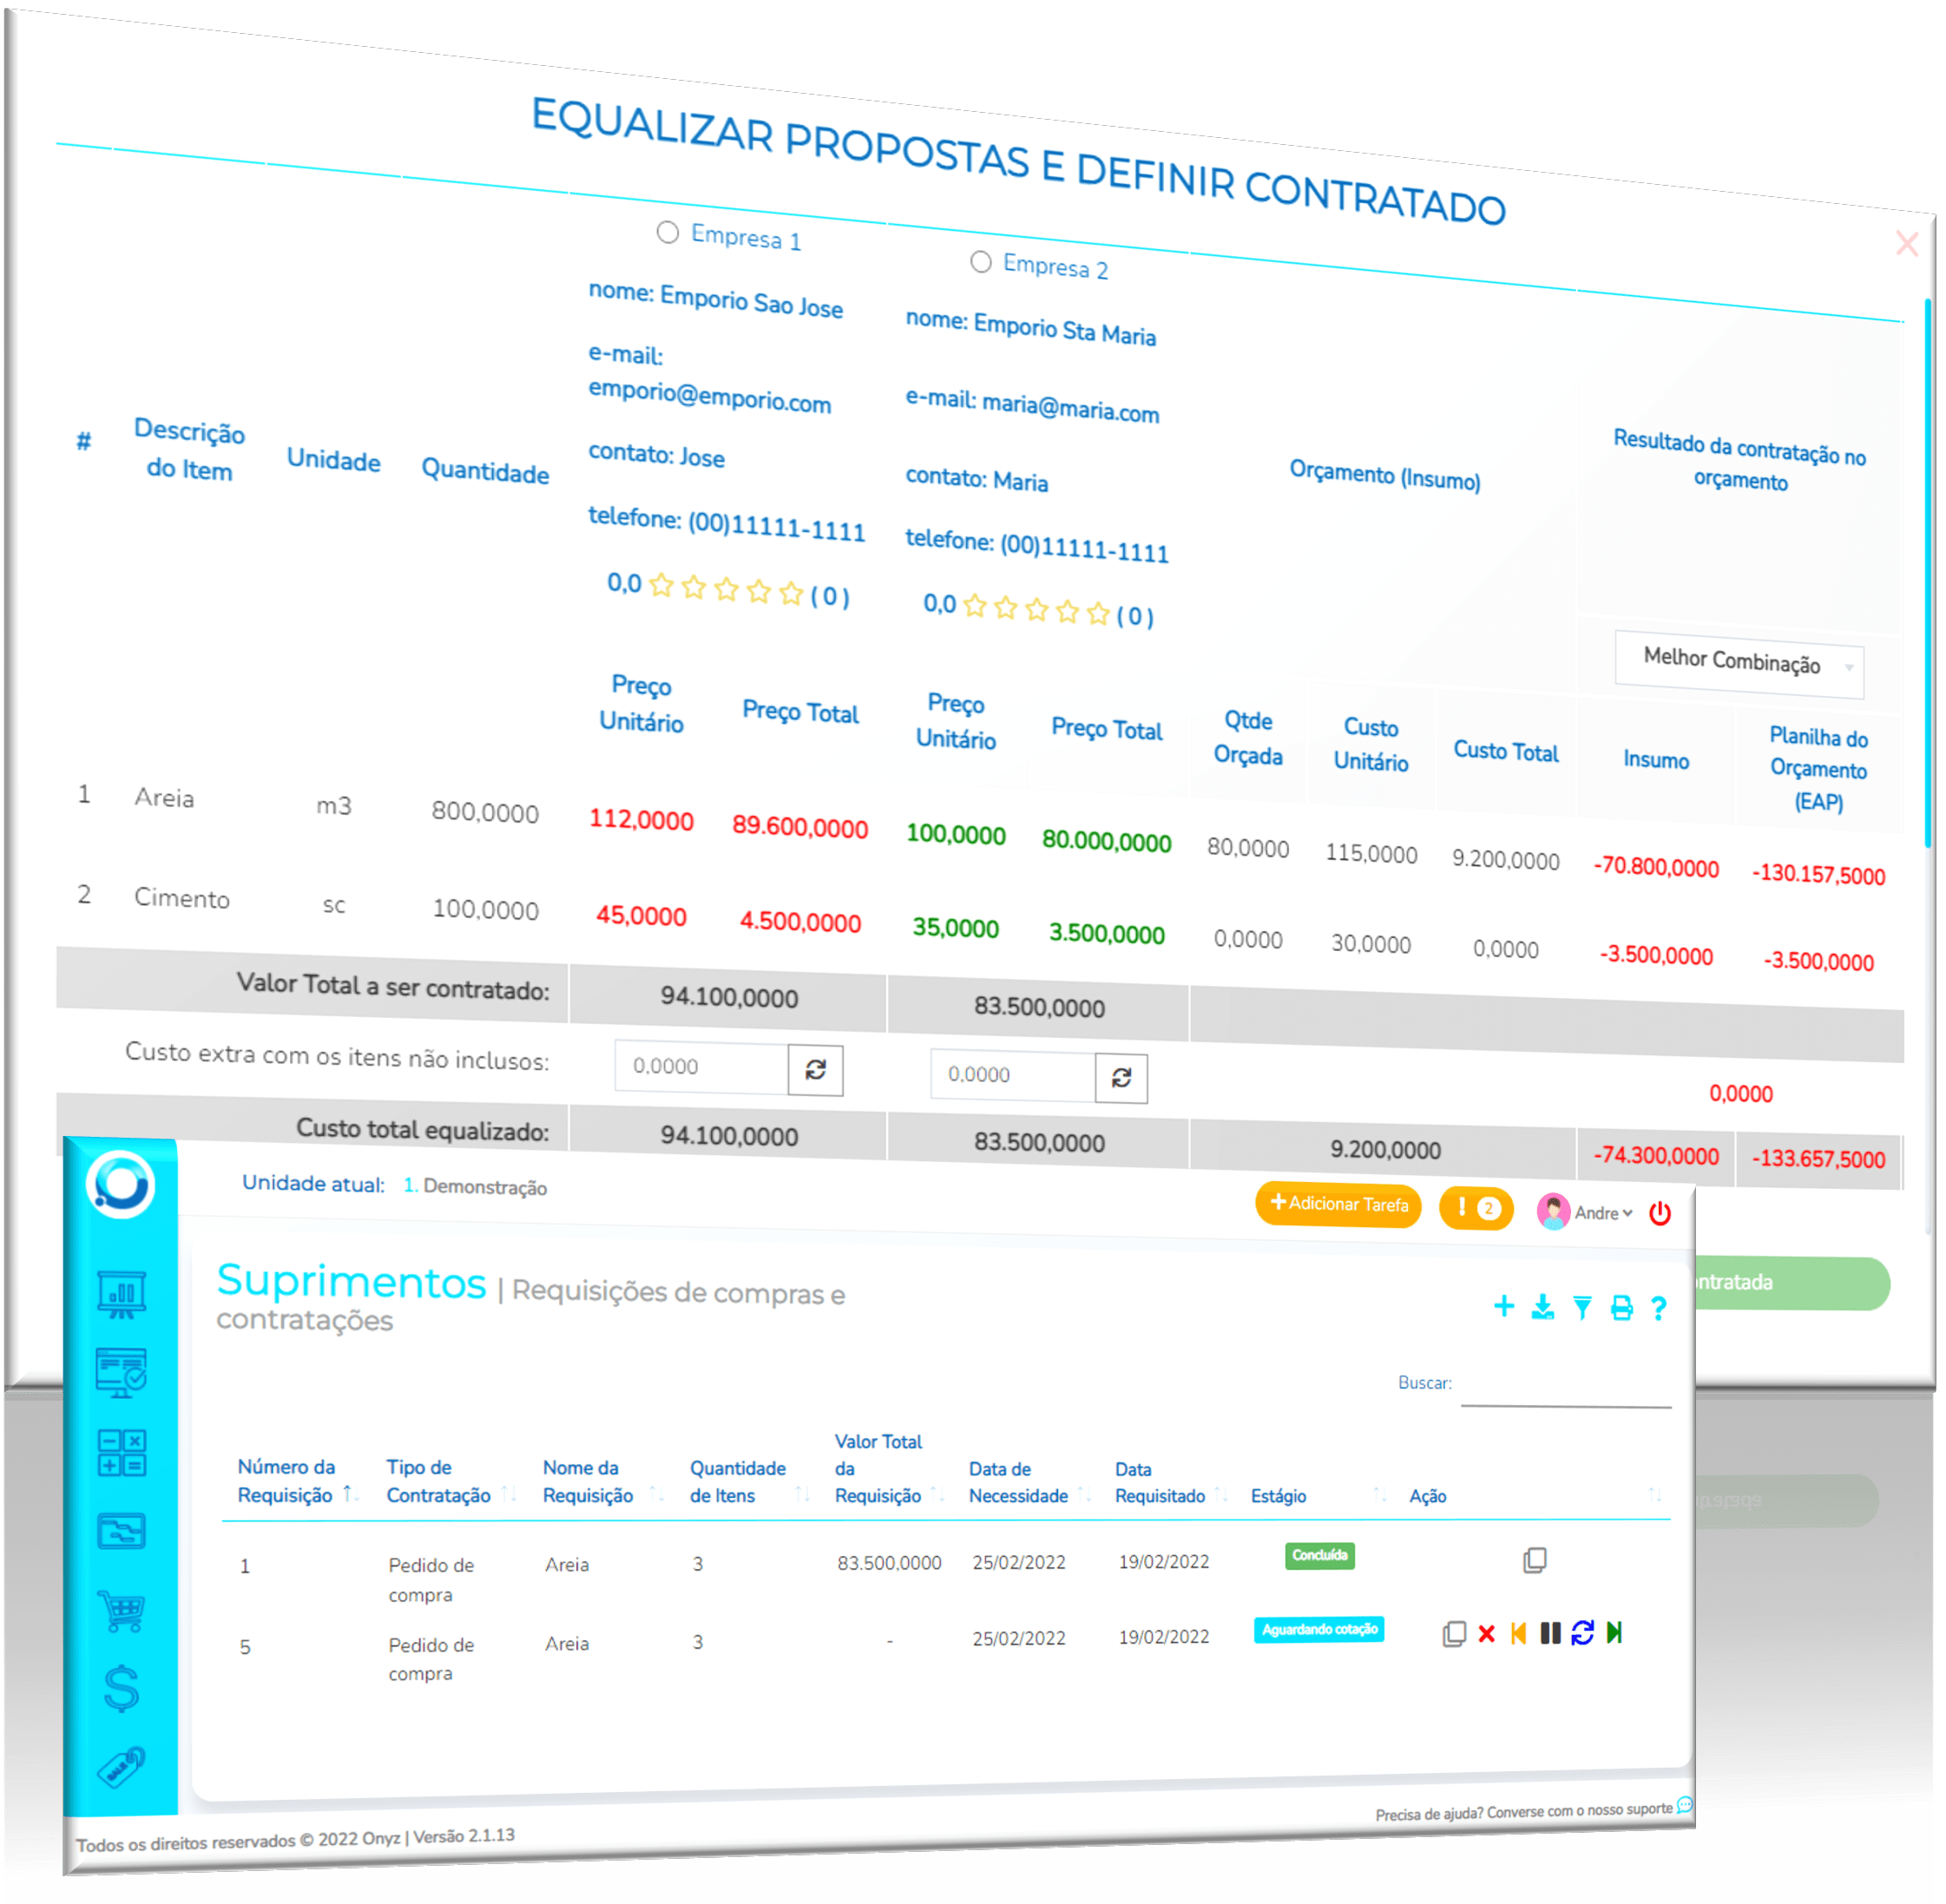Screen dimensions: 1946x1904
Task: Open the alerts badge showing 2
Action: 1478,1210
